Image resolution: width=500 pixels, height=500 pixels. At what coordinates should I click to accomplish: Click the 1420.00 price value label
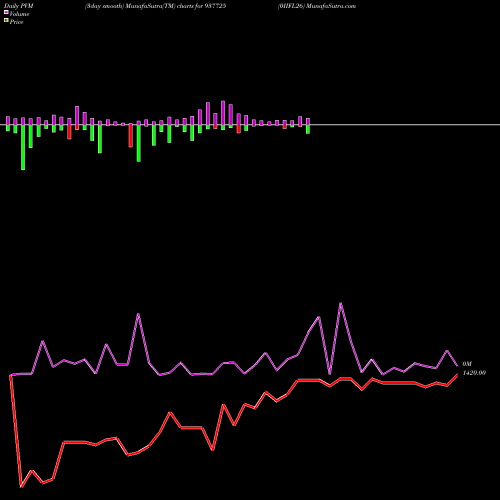pyautogui.click(x=474, y=373)
